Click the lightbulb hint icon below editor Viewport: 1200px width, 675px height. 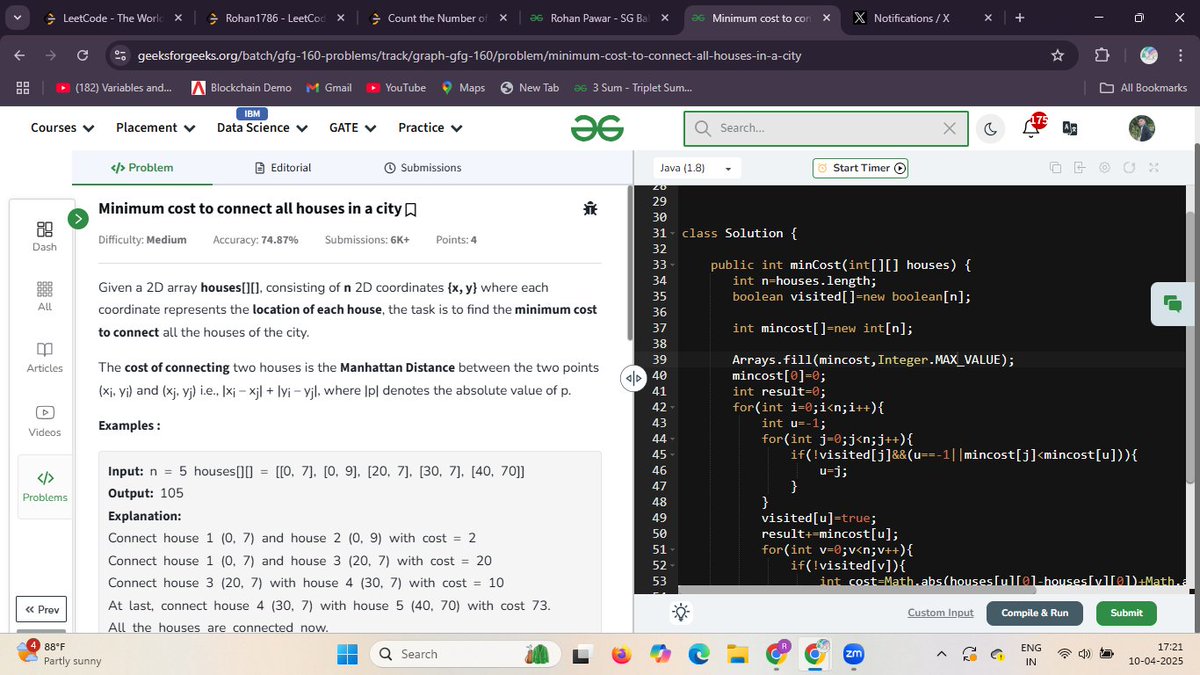click(680, 612)
